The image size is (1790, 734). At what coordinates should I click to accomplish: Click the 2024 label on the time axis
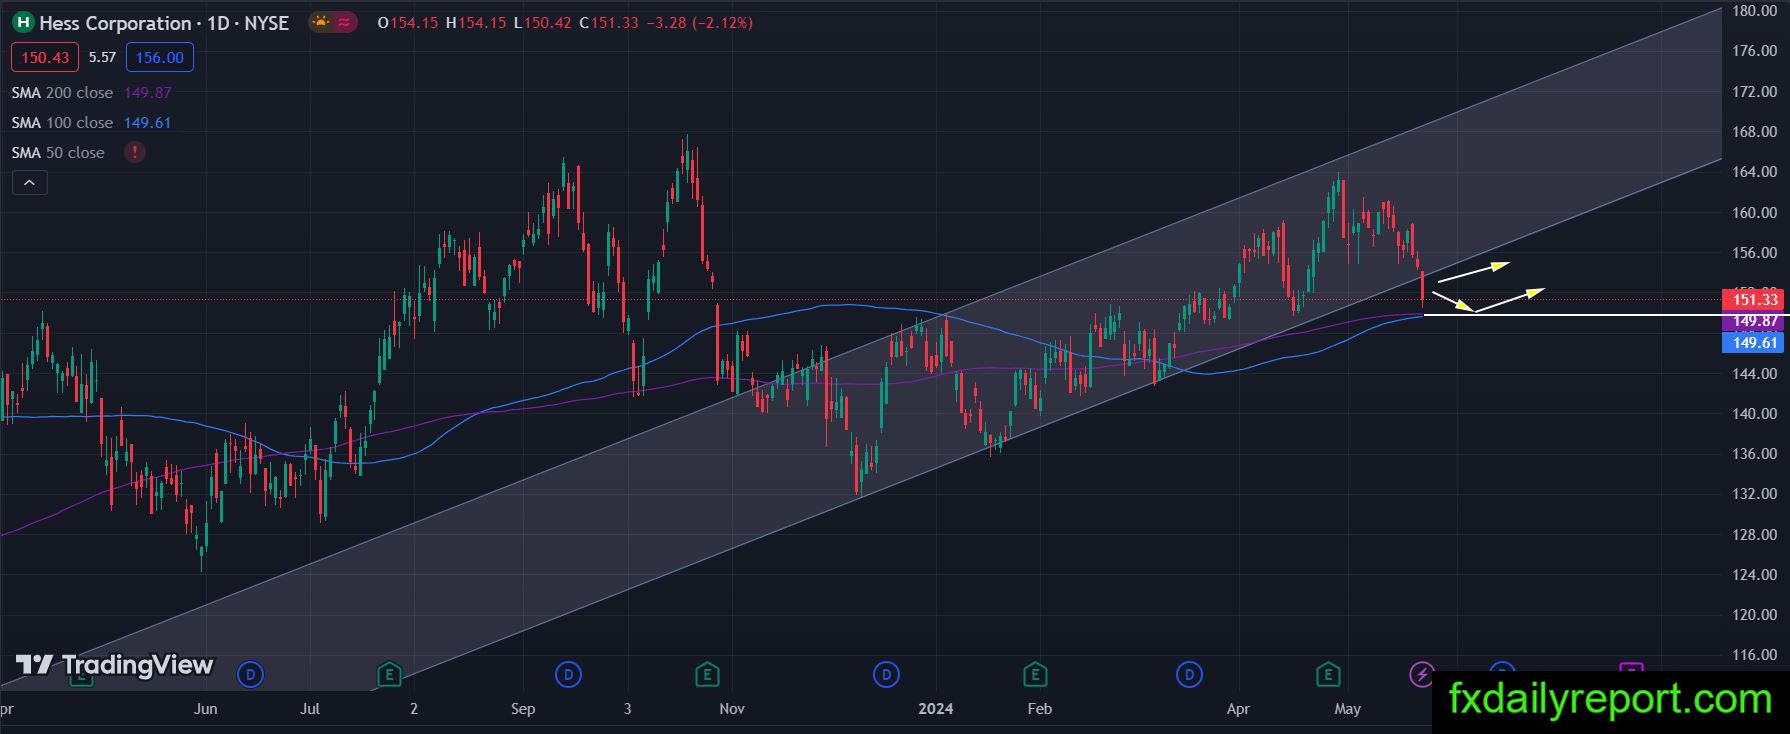click(x=936, y=708)
